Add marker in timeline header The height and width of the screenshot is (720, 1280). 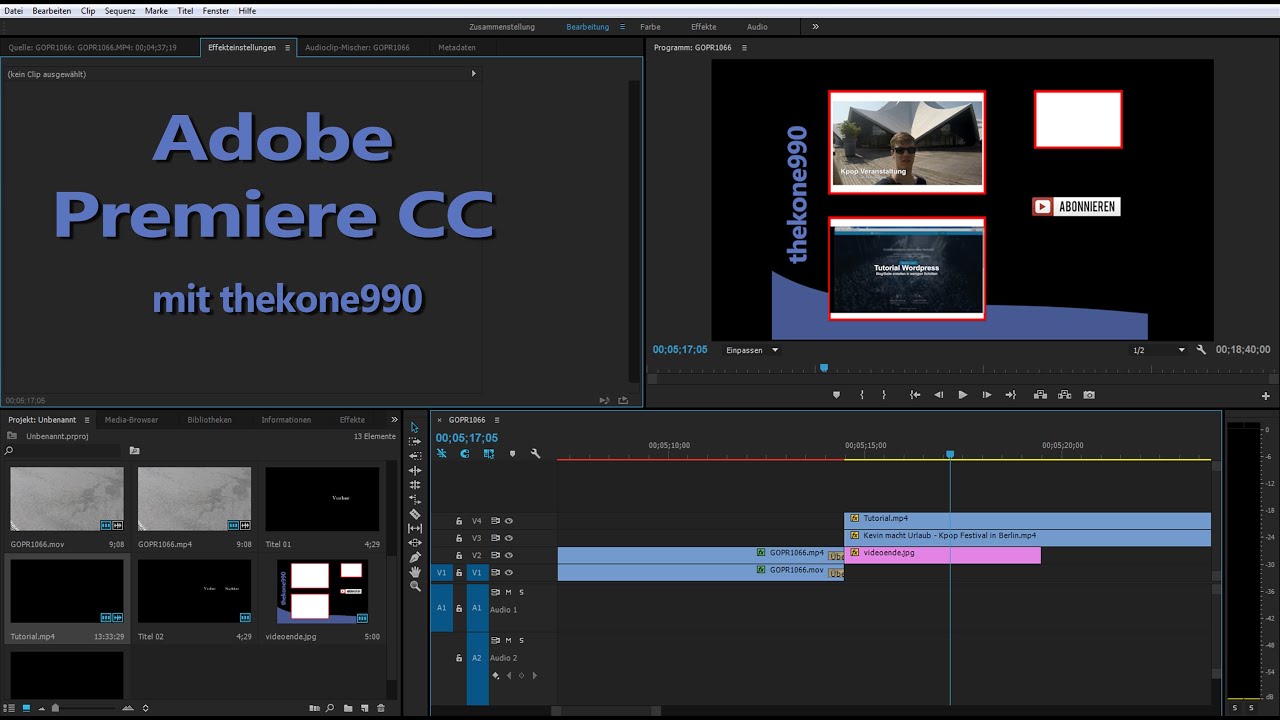[x=512, y=454]
